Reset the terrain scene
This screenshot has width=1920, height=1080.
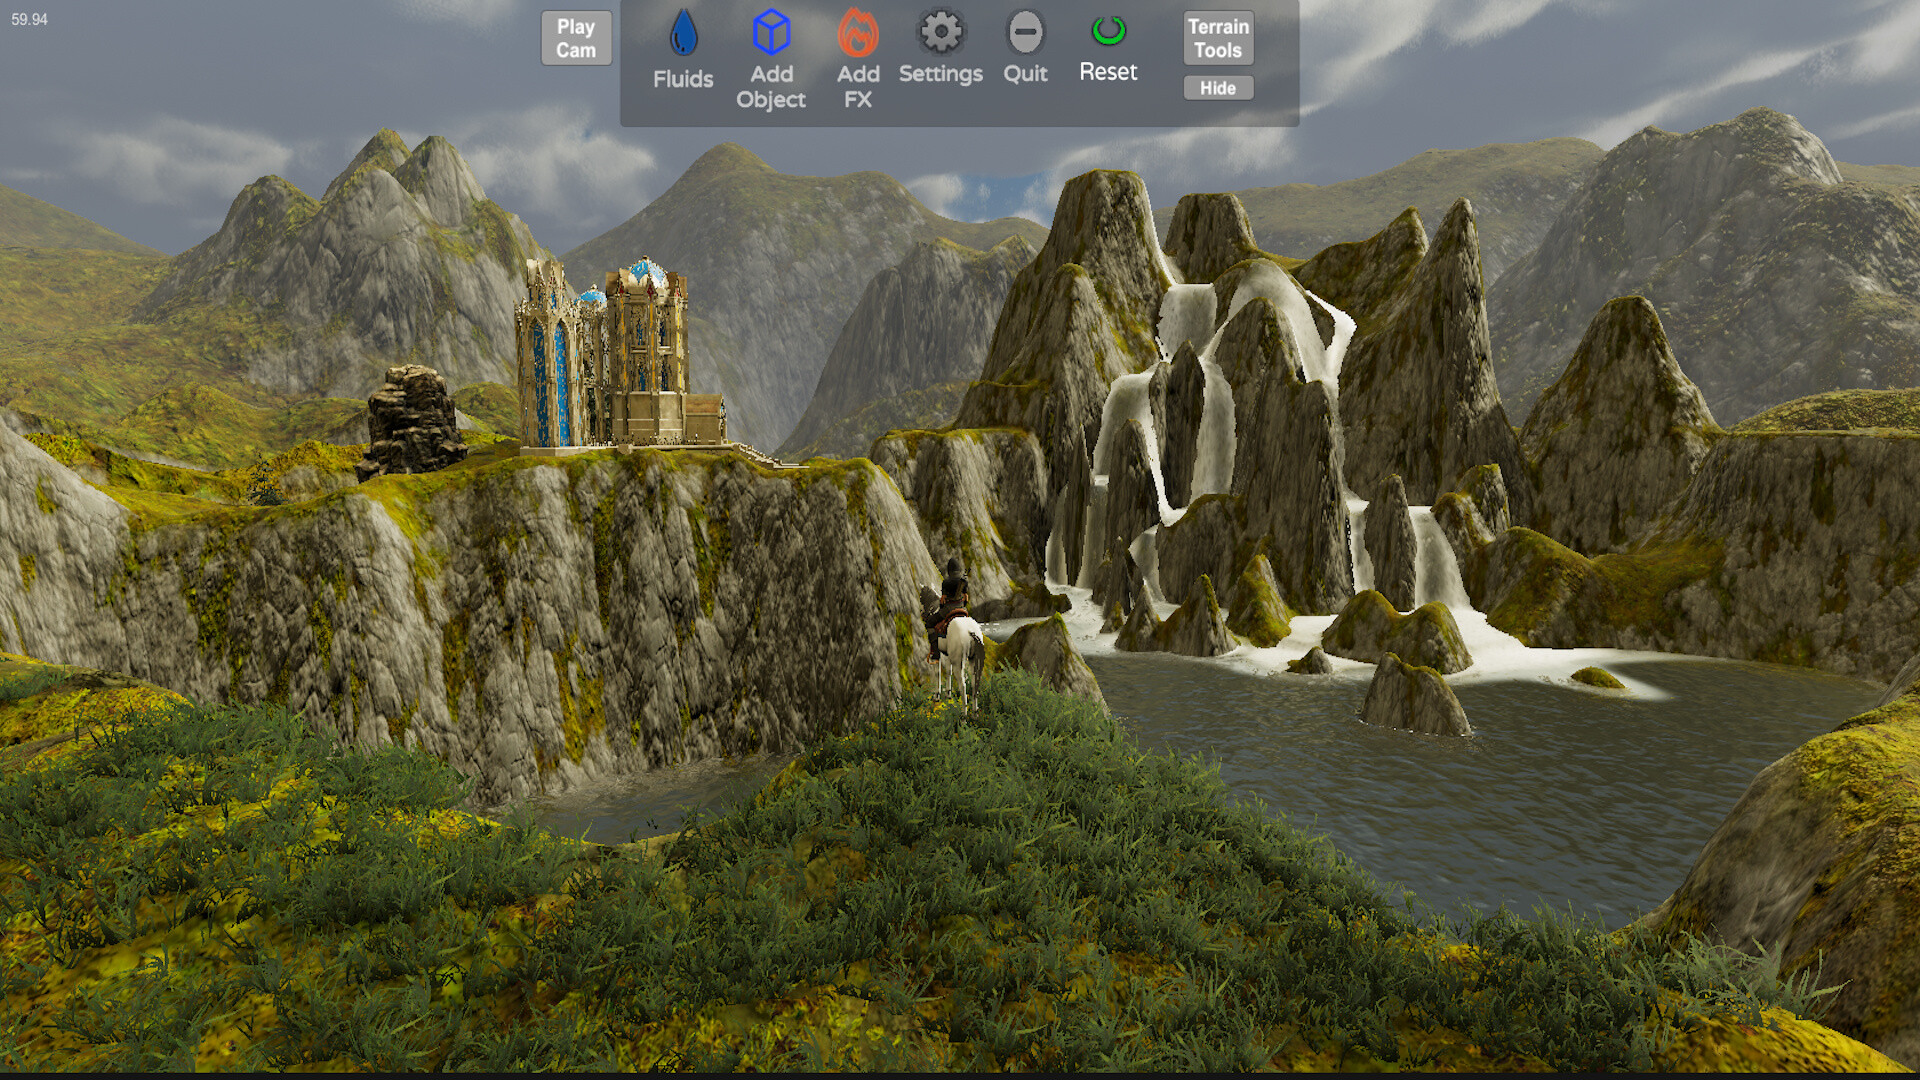coord(1107,50)
